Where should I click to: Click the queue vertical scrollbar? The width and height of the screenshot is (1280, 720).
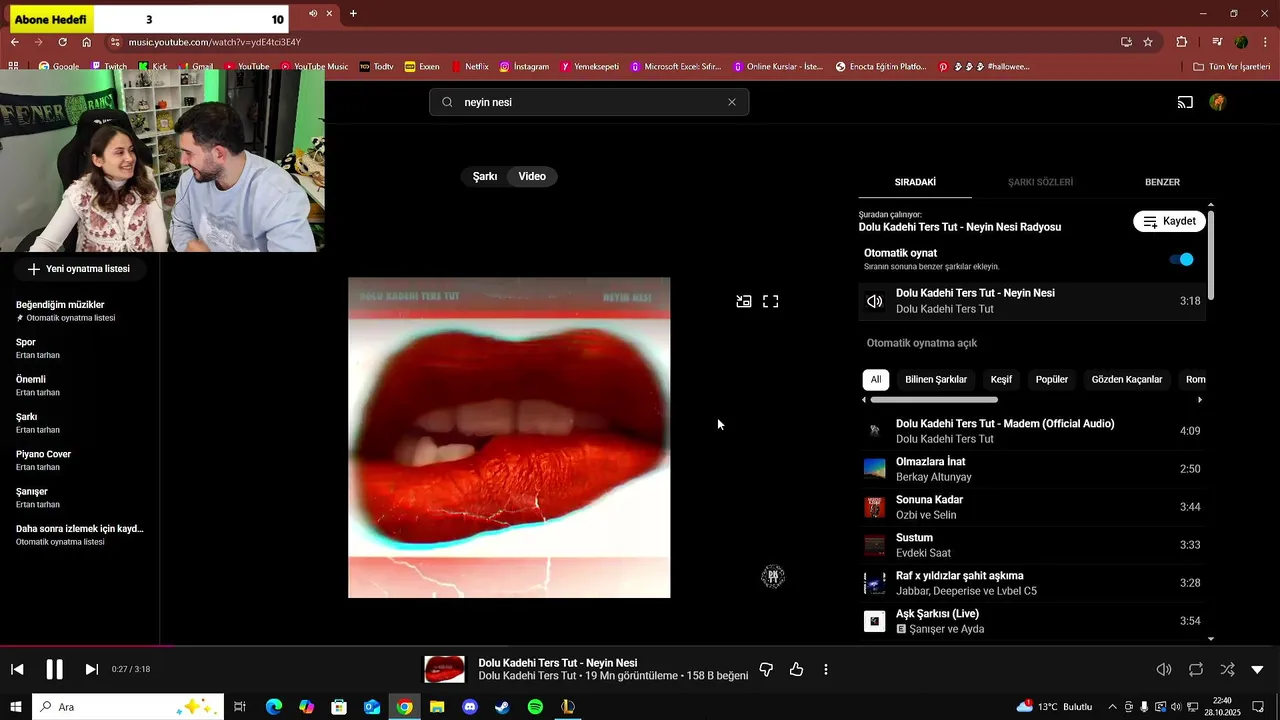click(1211, 253)
